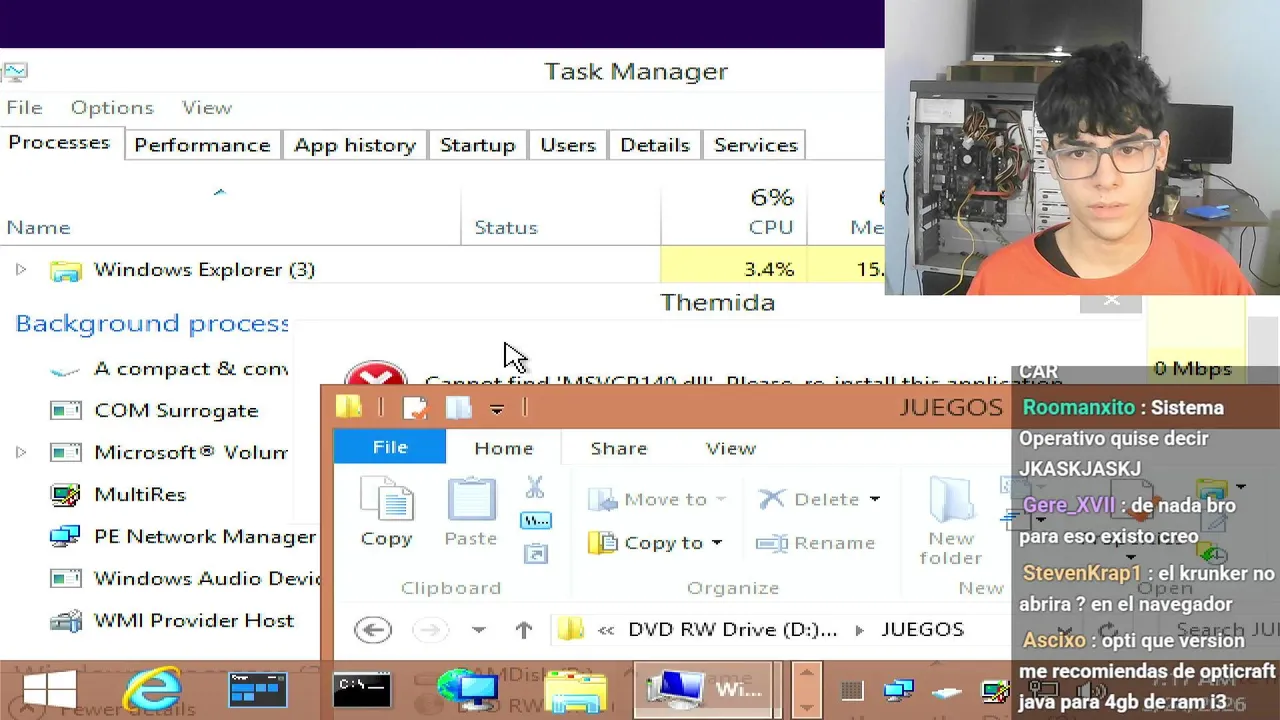The image size is (1280, 720).
Task: Expand the Windows Explorer (3) process
Action: tap(20, 270)
